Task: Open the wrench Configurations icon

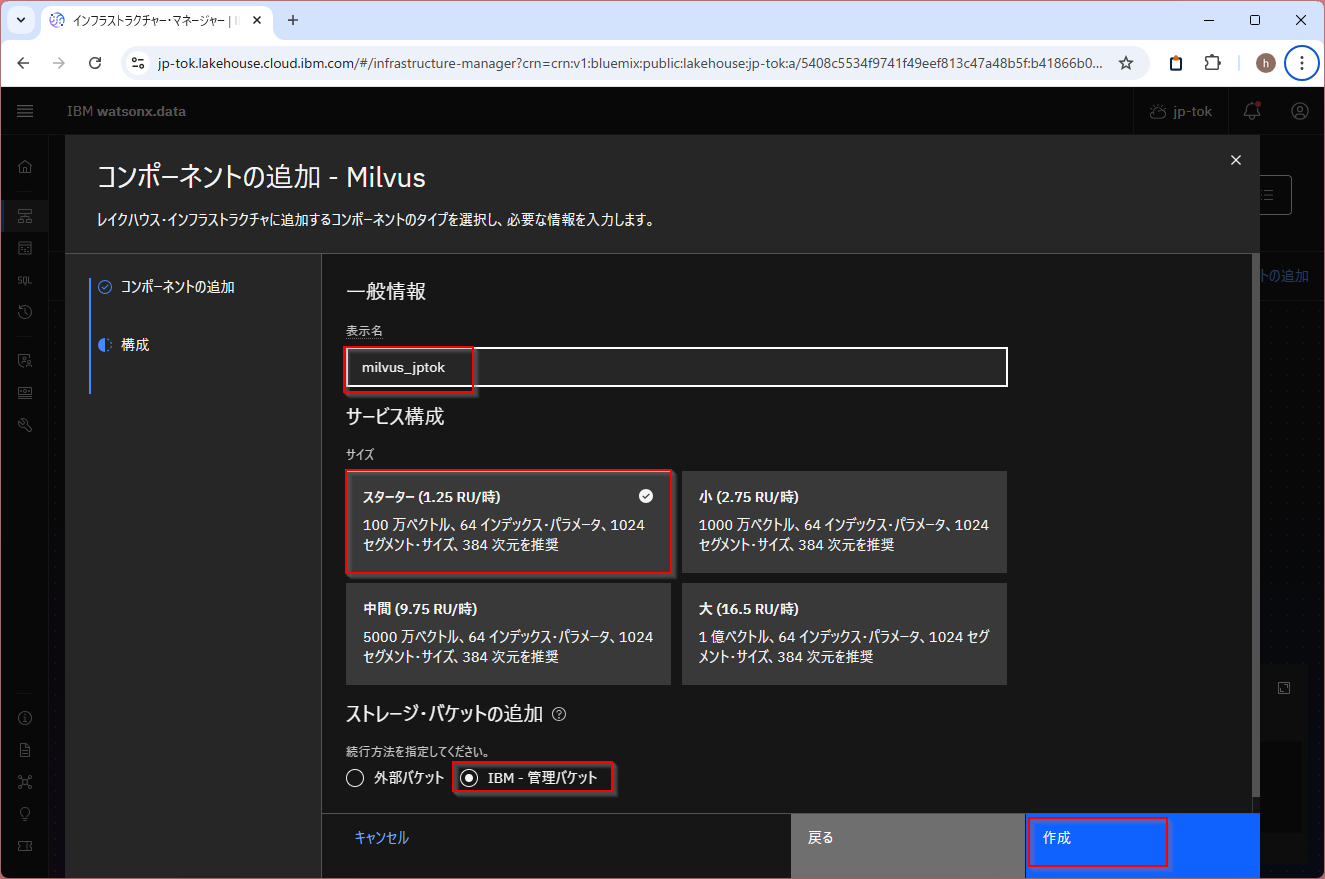Action: pyautogui.click(x=25, y=424)
